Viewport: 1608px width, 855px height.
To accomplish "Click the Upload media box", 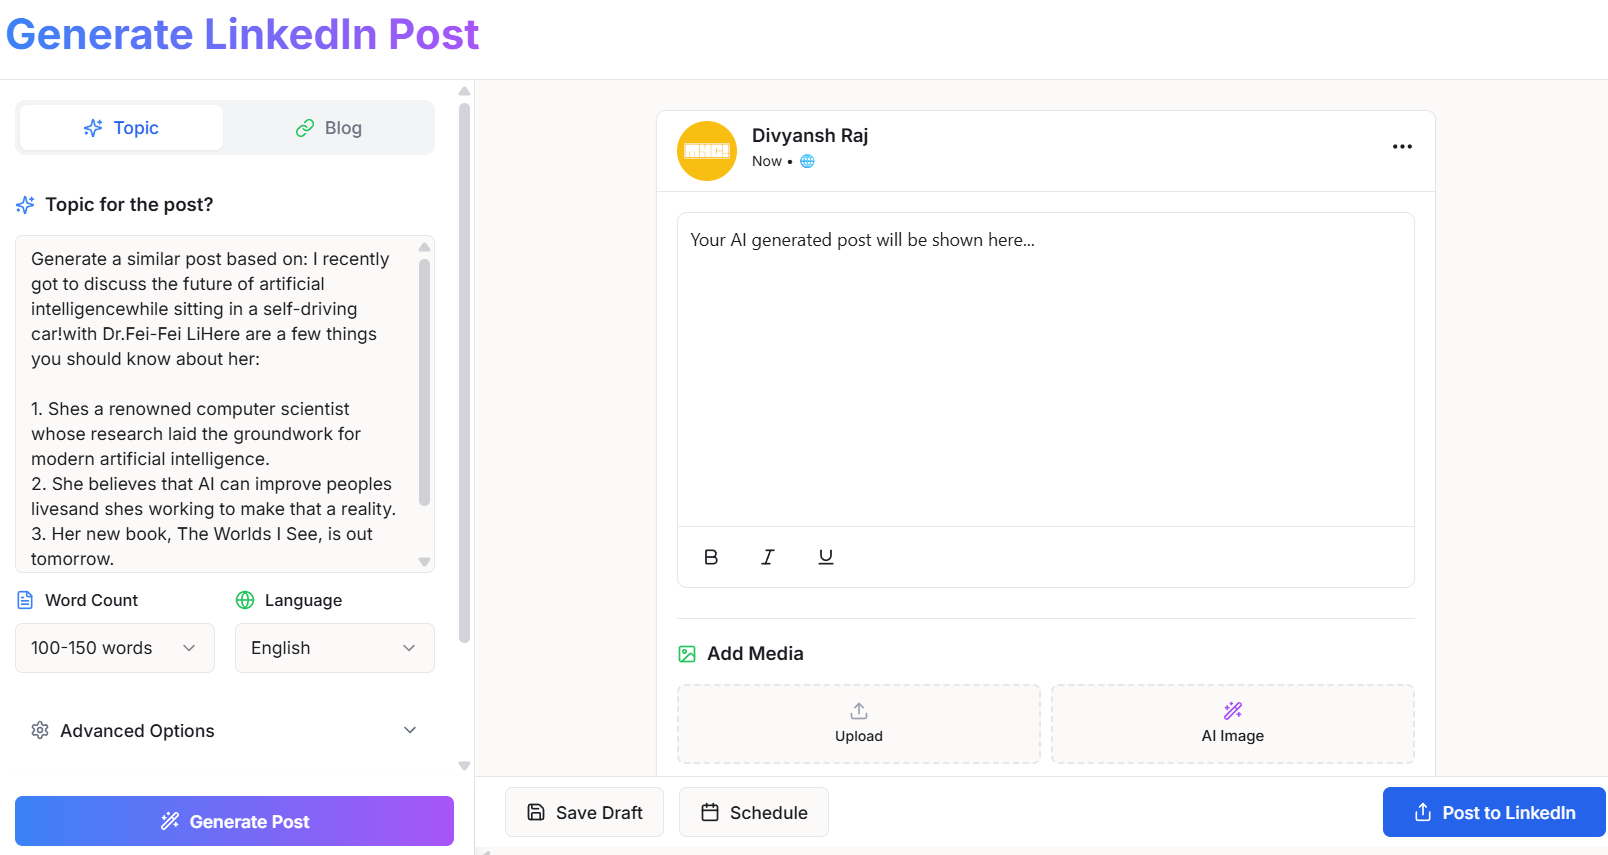I will (x=859, y=724).
